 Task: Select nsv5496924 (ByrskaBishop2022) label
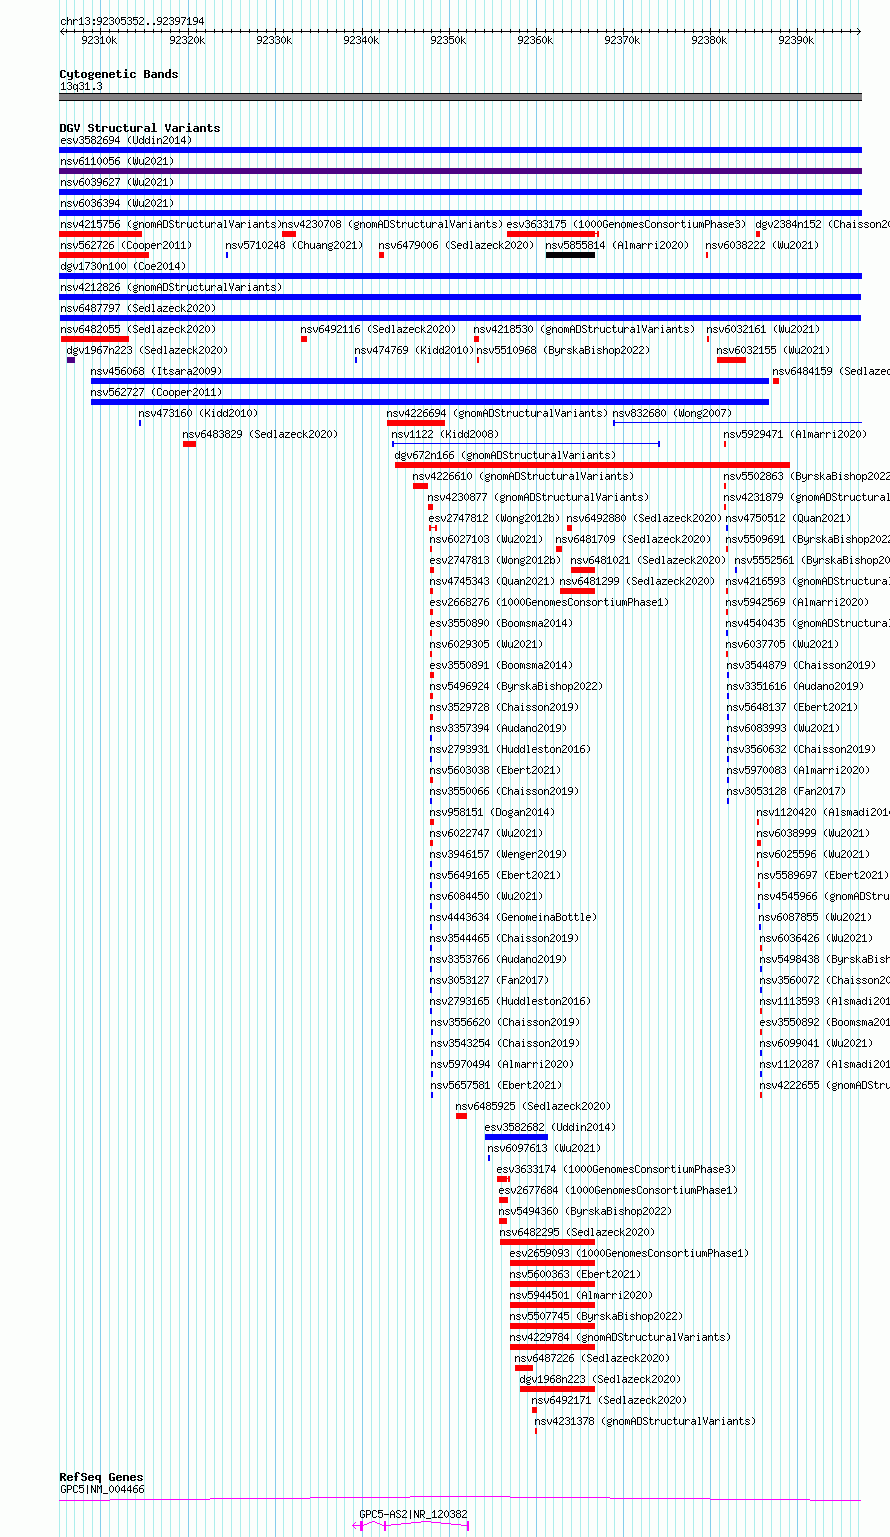[x=516, y=686]
